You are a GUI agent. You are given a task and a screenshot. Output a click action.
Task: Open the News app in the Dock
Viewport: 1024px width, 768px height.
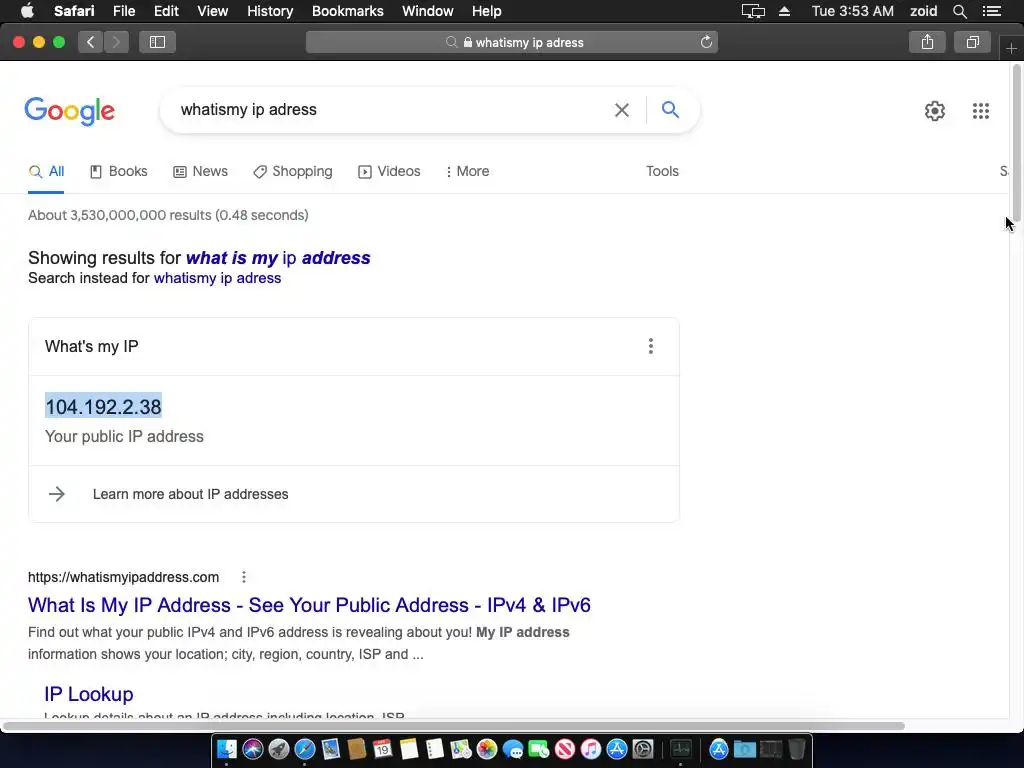click(565, 748)
